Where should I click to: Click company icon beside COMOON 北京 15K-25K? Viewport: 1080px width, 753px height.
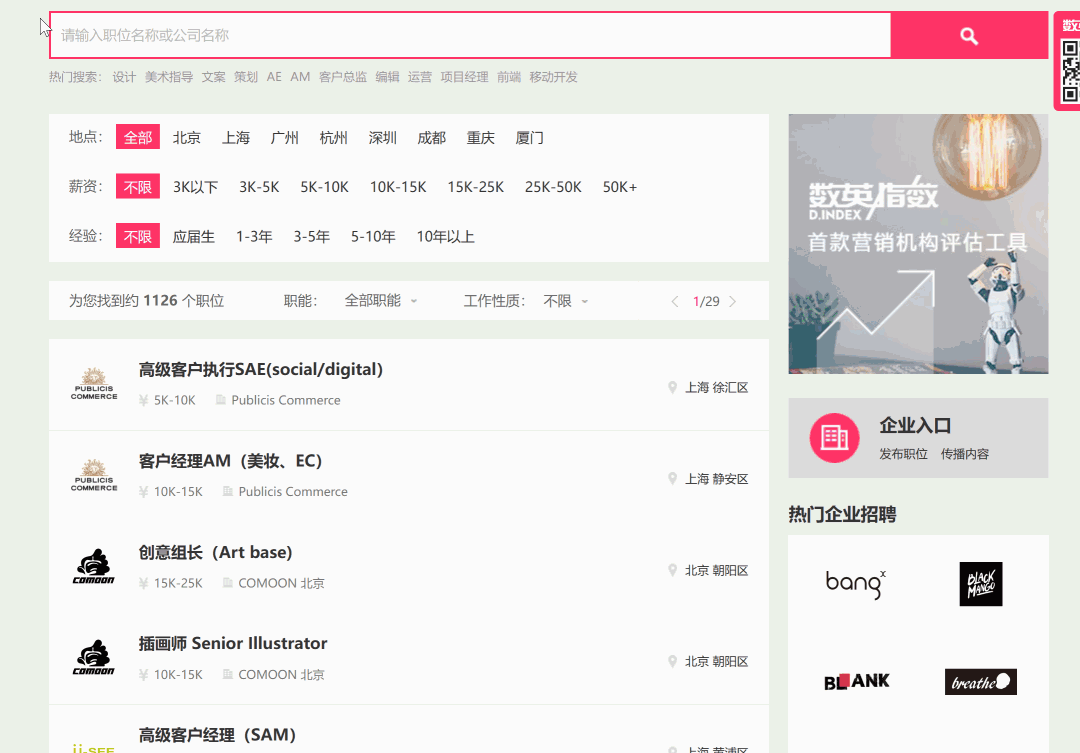pos(227,583)
